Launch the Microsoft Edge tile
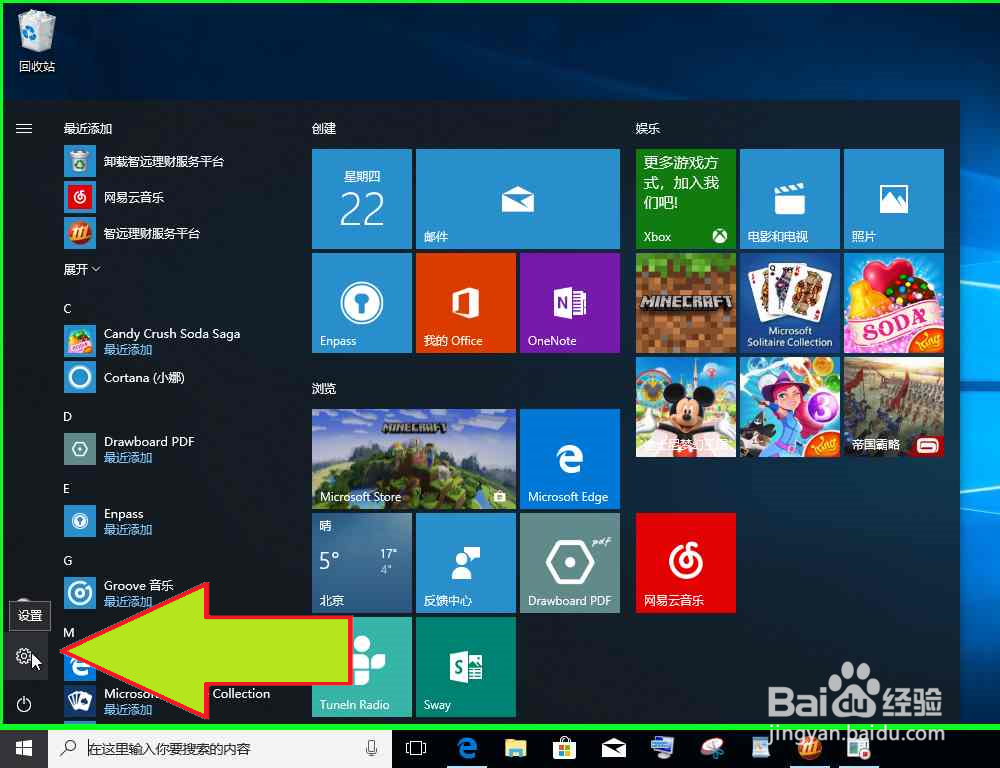This screenshot has height=768, width=1000. tap(570, 459)
